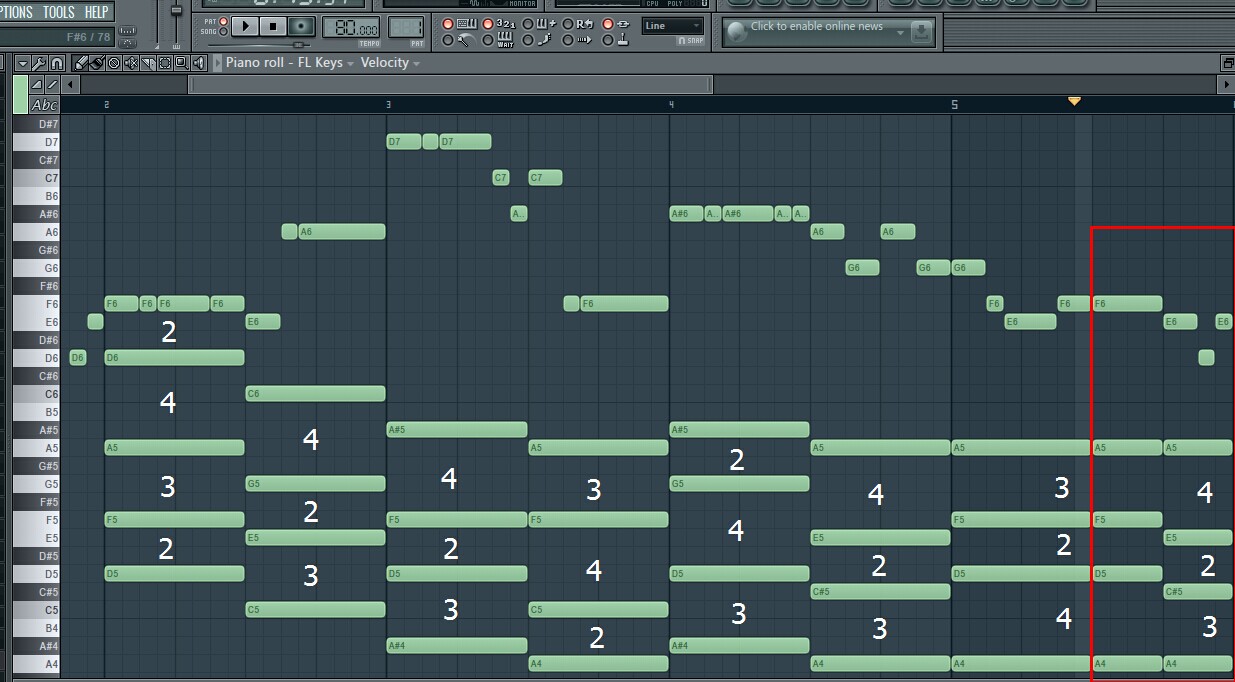Select the Draw pencil tool
The width and height of the screenshot is (1235, 682).
[x=81, y=63]
